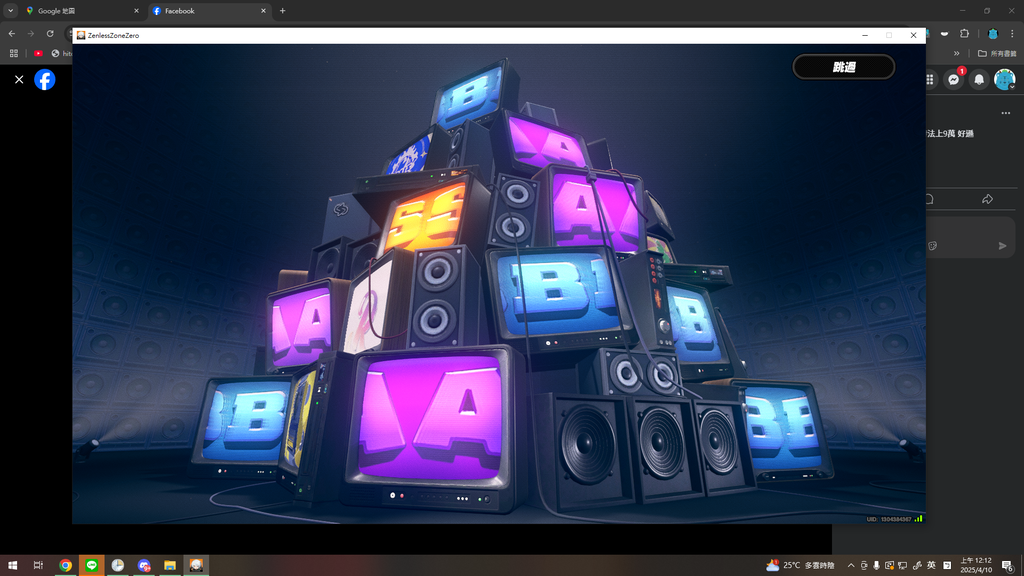The height and width of the screenshot is (576, 1024).
Task: Open the post options three-dot menu
Action: (1006, 114)
